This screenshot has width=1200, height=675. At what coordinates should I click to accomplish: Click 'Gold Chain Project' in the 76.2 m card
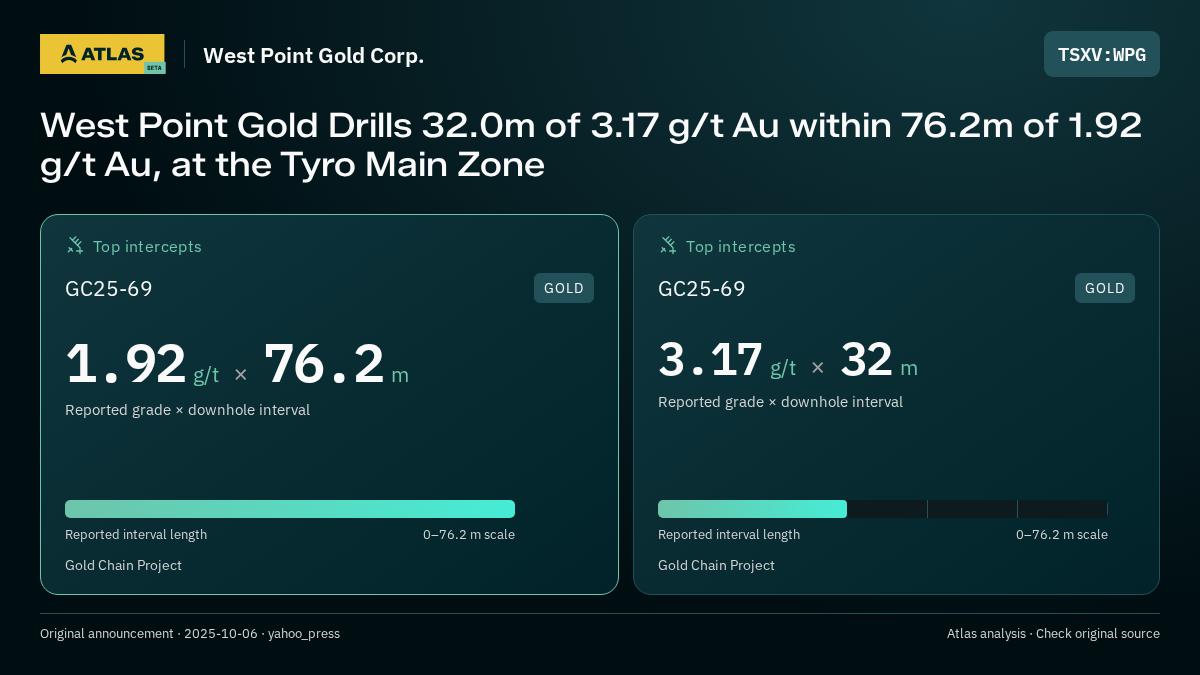coord(123,565)
